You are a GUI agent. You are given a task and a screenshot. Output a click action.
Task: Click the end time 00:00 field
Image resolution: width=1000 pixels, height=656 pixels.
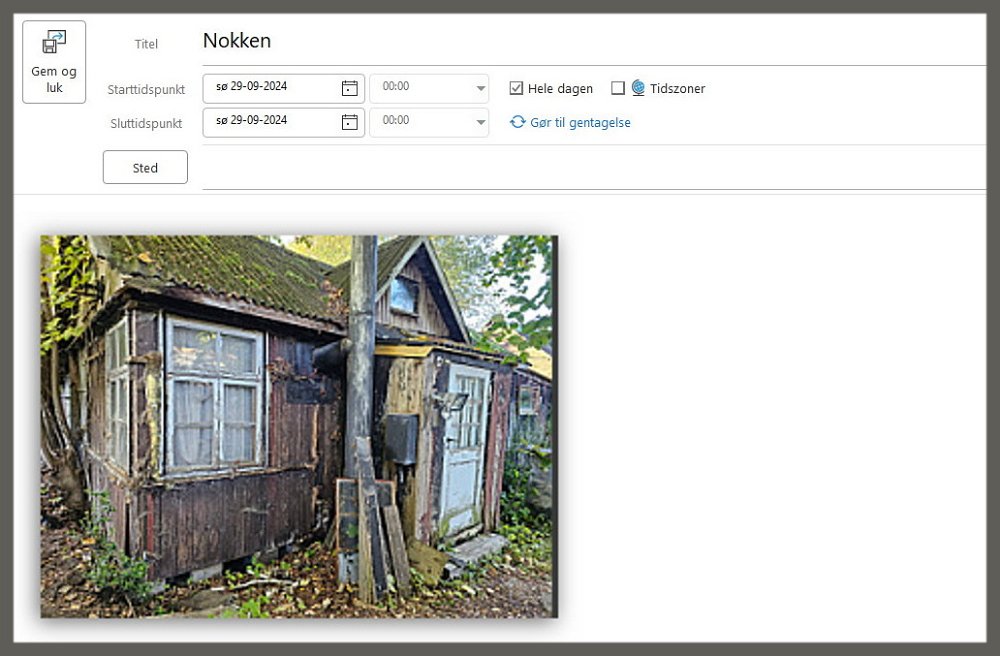pyautogui.click(x=420, y=122)
